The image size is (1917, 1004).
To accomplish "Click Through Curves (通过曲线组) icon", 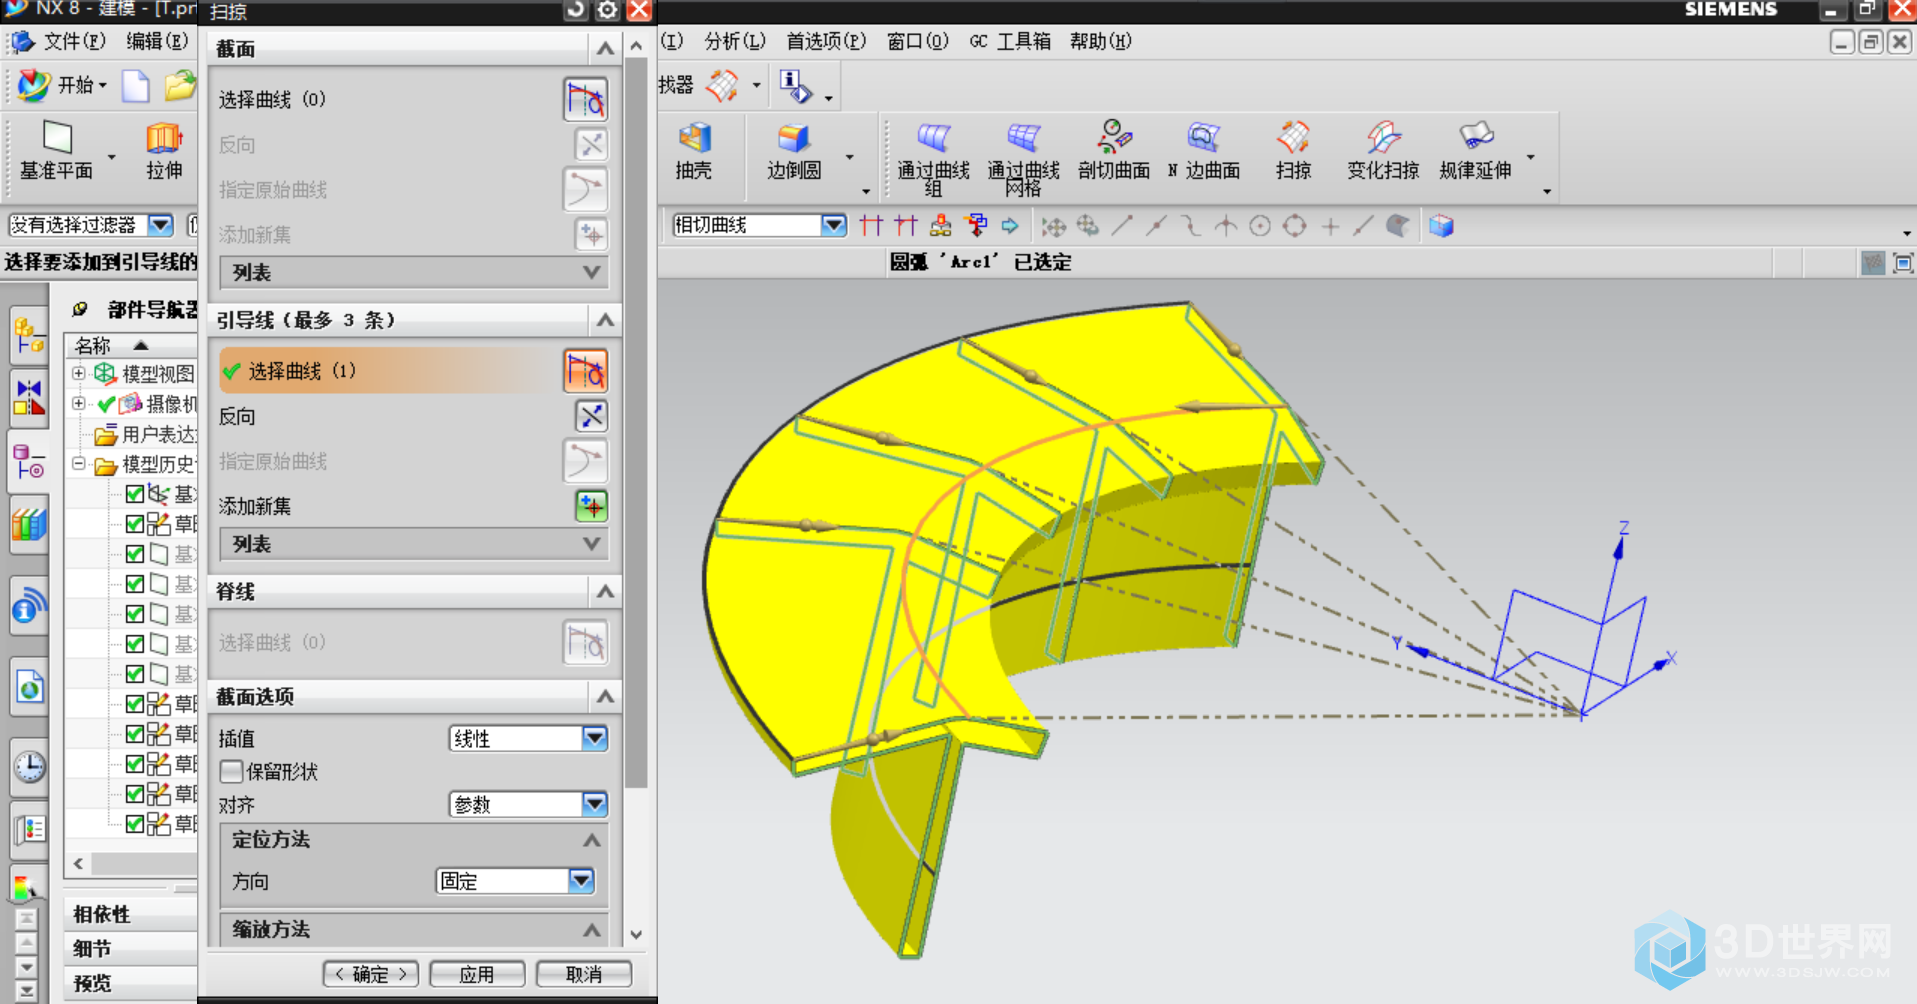I will tap(933, 138).
